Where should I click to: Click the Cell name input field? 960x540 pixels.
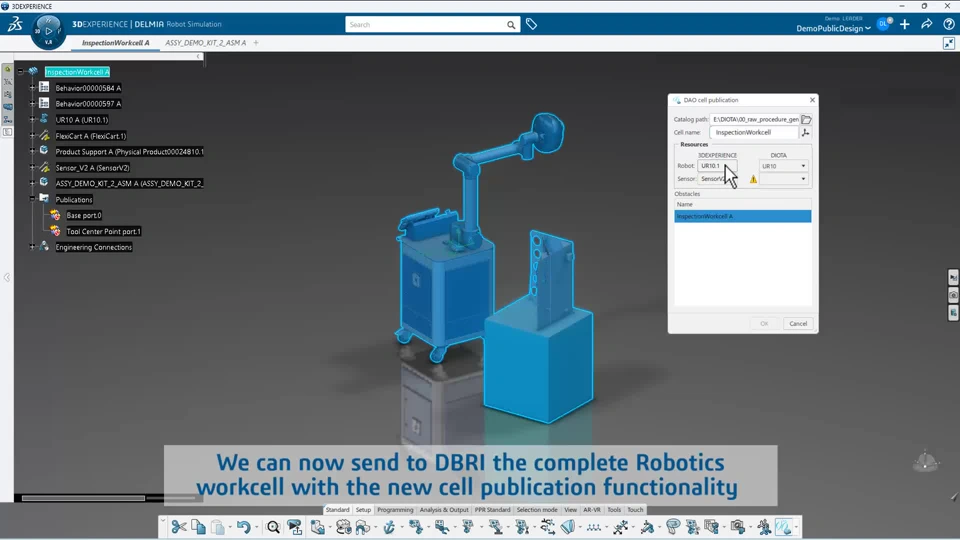tap(754, 132)
